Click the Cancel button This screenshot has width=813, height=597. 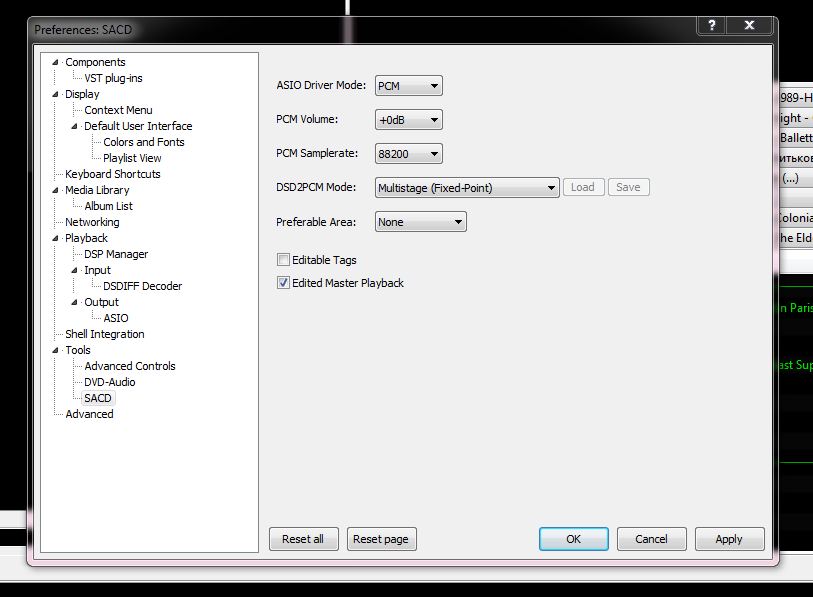[x=651, y=539]
